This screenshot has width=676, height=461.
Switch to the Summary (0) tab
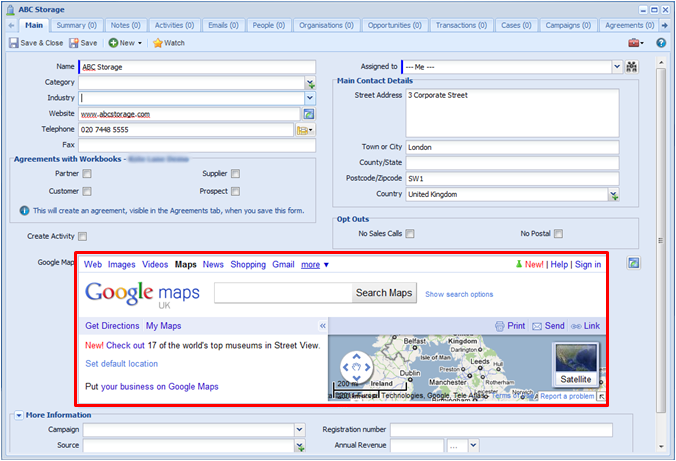click(77, 25)
